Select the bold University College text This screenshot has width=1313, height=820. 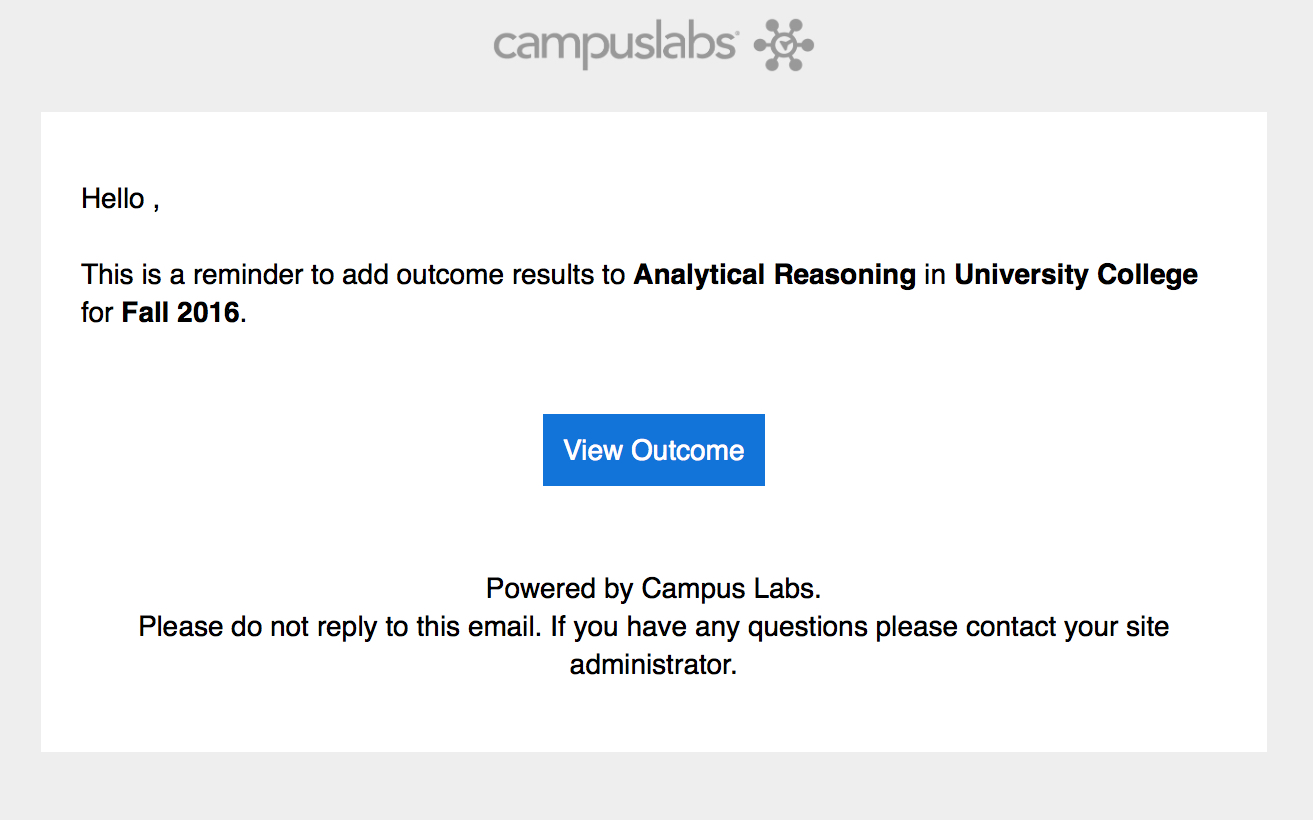(1076, 274)
